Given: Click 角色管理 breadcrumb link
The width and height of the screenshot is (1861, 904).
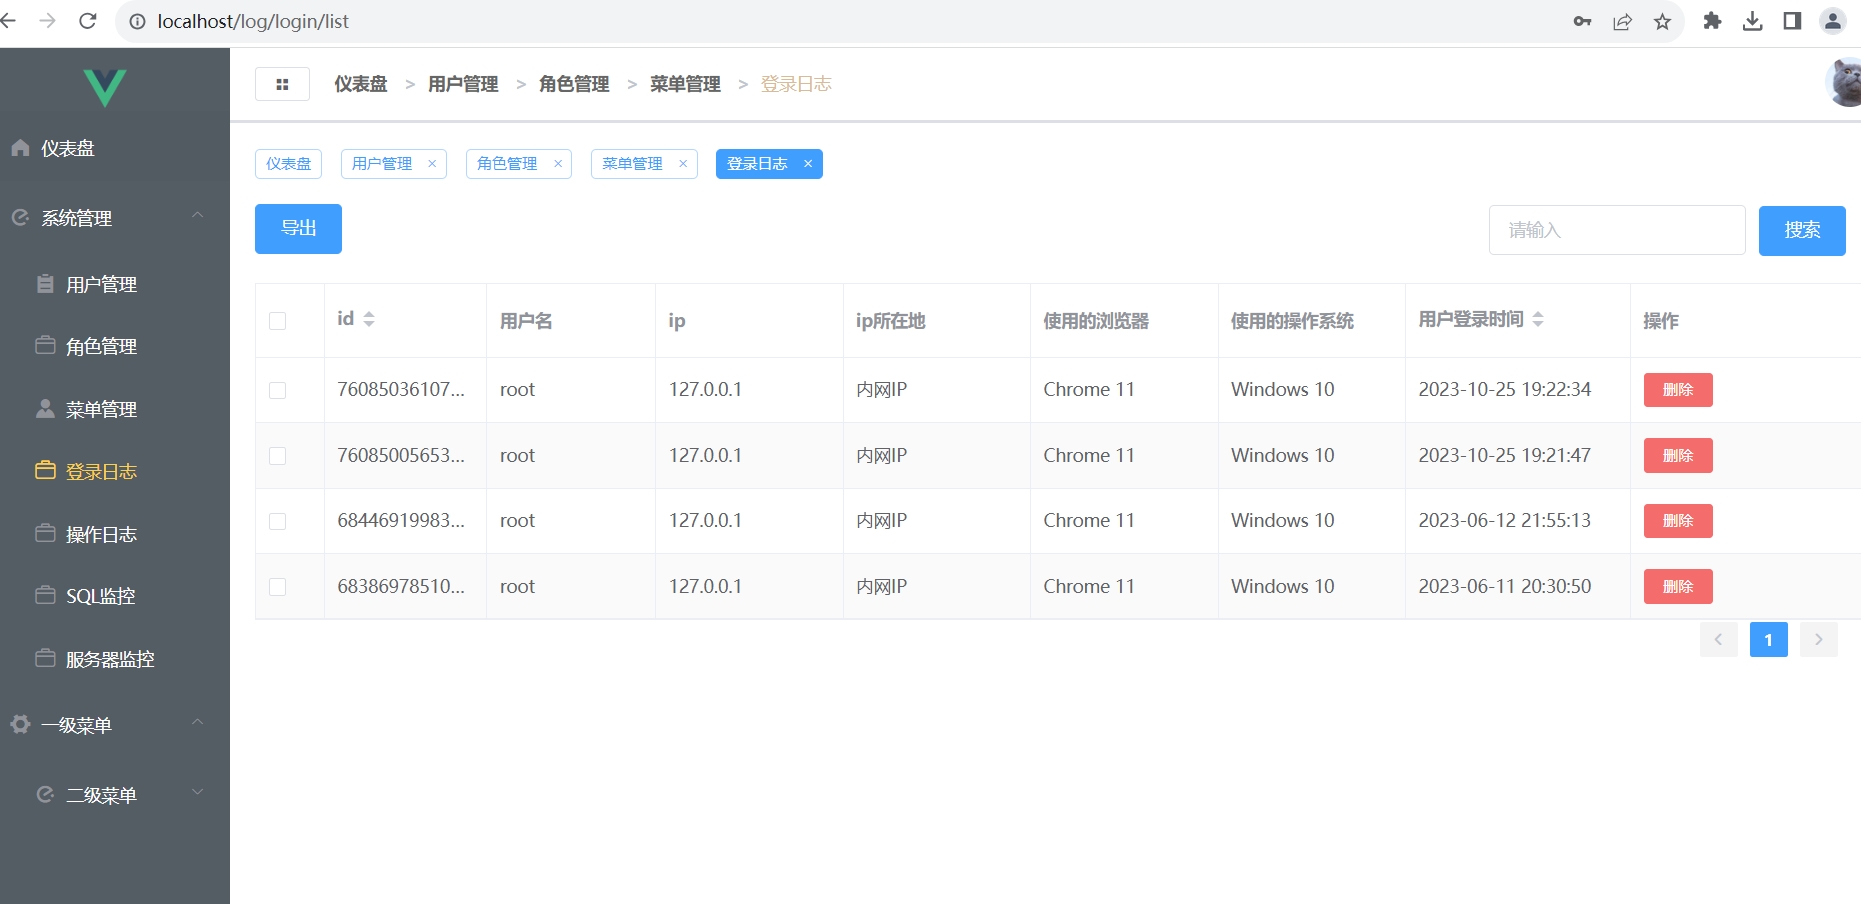Looking at the screenshot, I should (x=574, y=84).
